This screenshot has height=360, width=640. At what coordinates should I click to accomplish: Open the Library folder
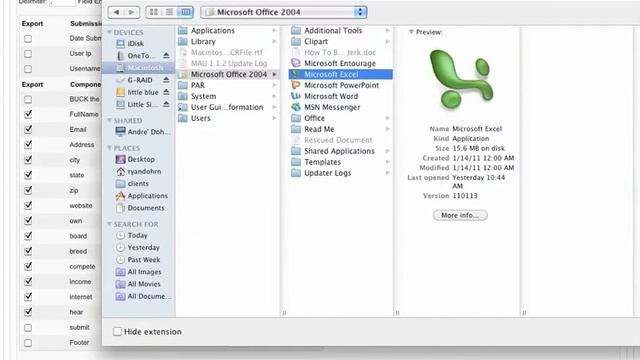pos(203,42)
